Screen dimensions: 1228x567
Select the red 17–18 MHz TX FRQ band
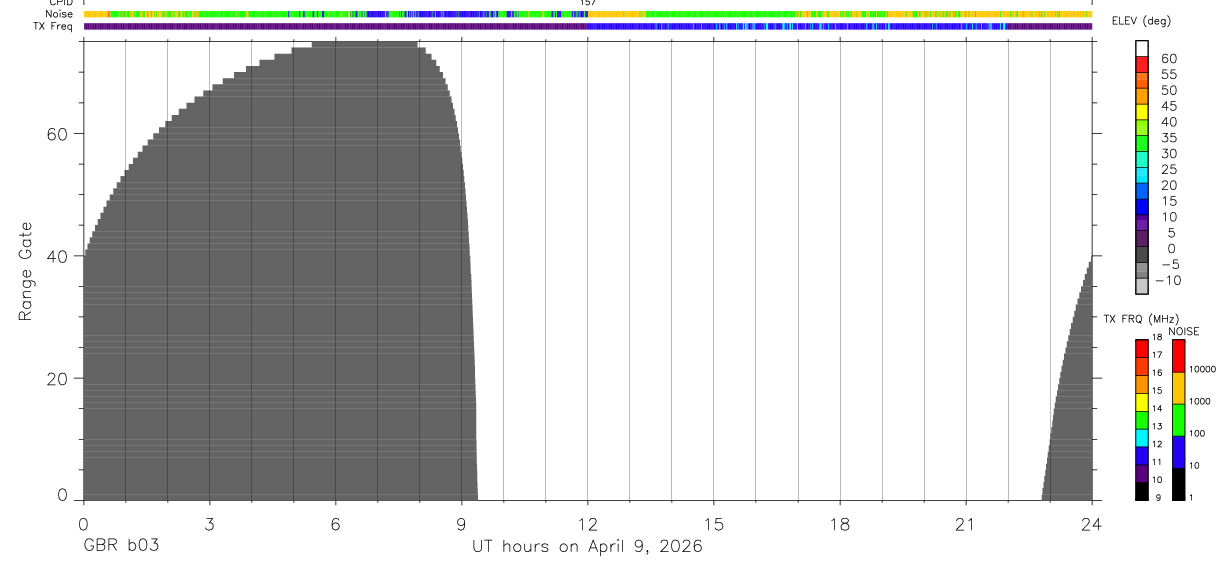click(1141, 348)
